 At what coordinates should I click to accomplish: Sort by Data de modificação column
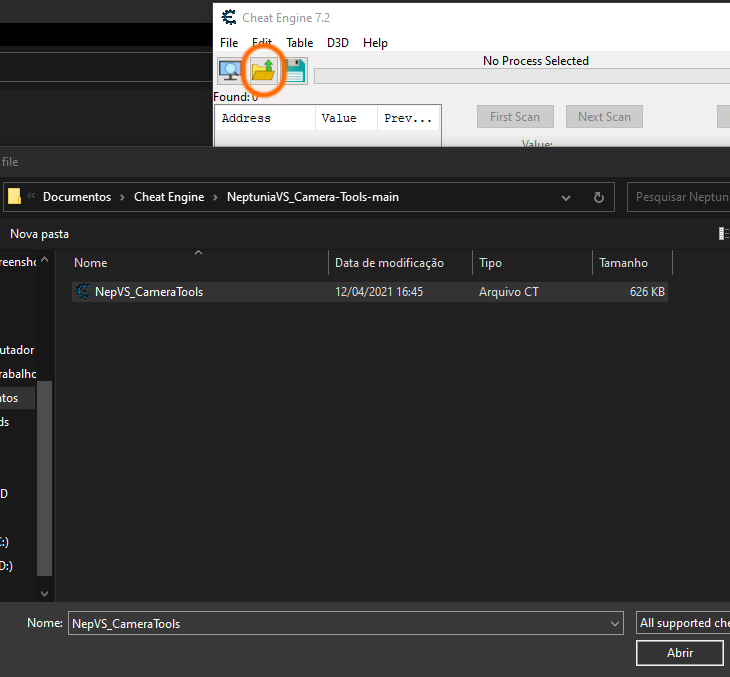tap(400, 263)
